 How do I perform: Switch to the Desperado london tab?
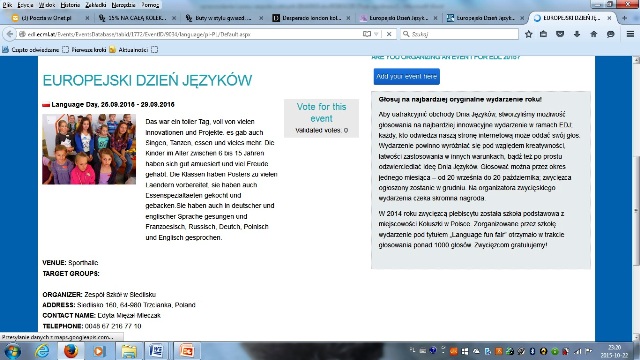(311, 18)
